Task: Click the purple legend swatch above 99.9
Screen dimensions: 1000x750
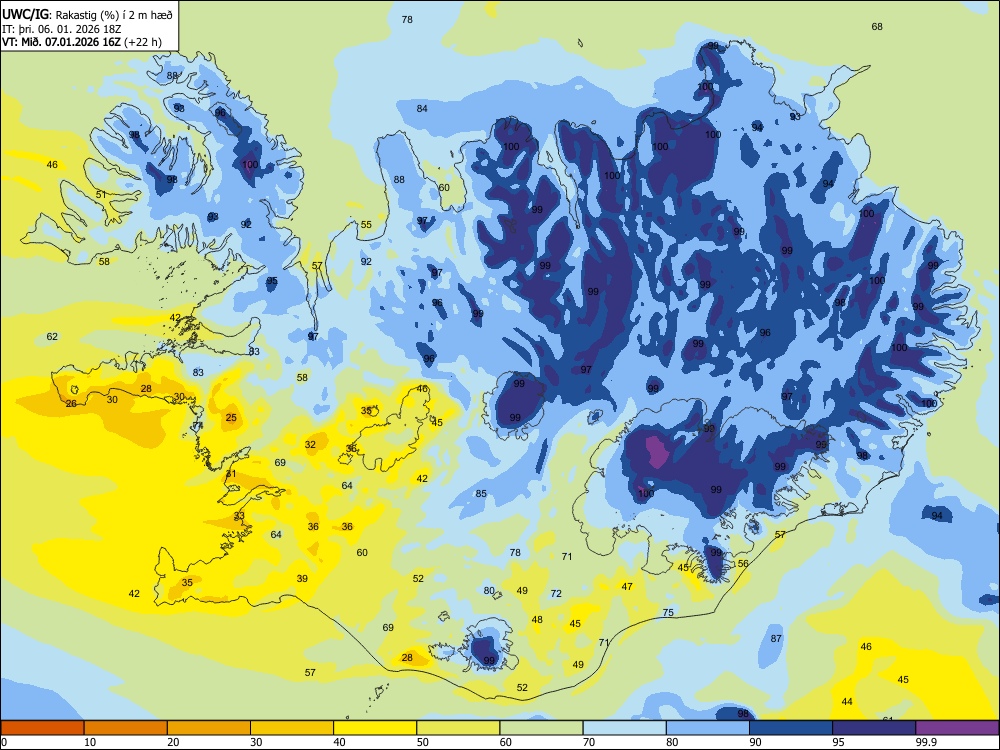Action: pyautogui.click(x=957, y=728)
